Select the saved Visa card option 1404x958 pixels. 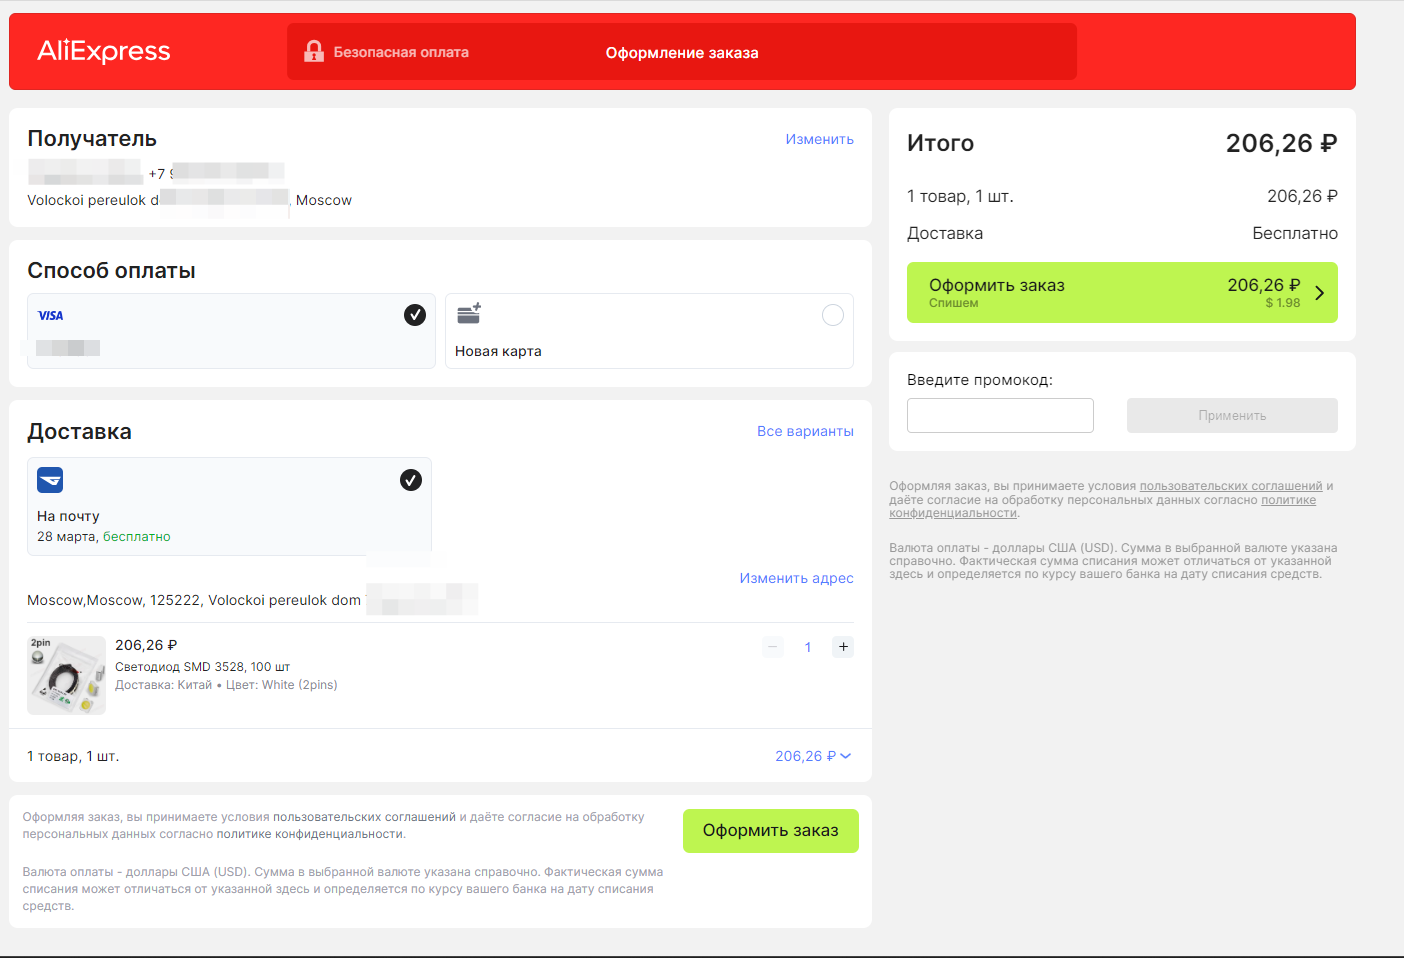[x=231, y=331]
